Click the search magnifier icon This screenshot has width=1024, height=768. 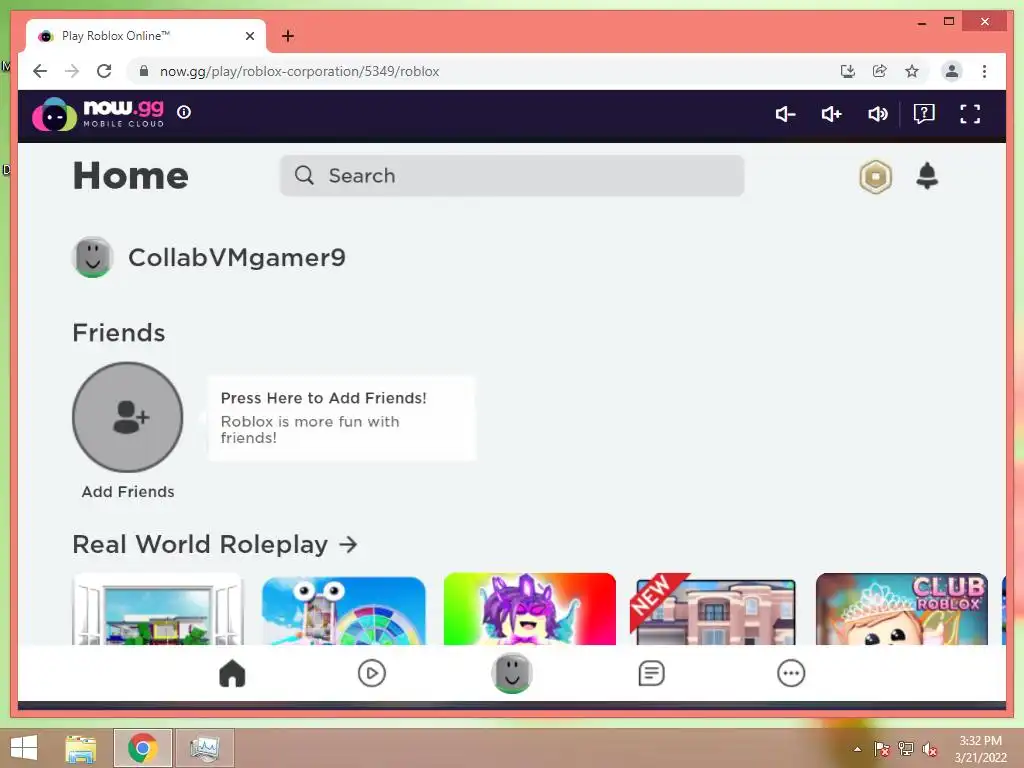(304, 175)
